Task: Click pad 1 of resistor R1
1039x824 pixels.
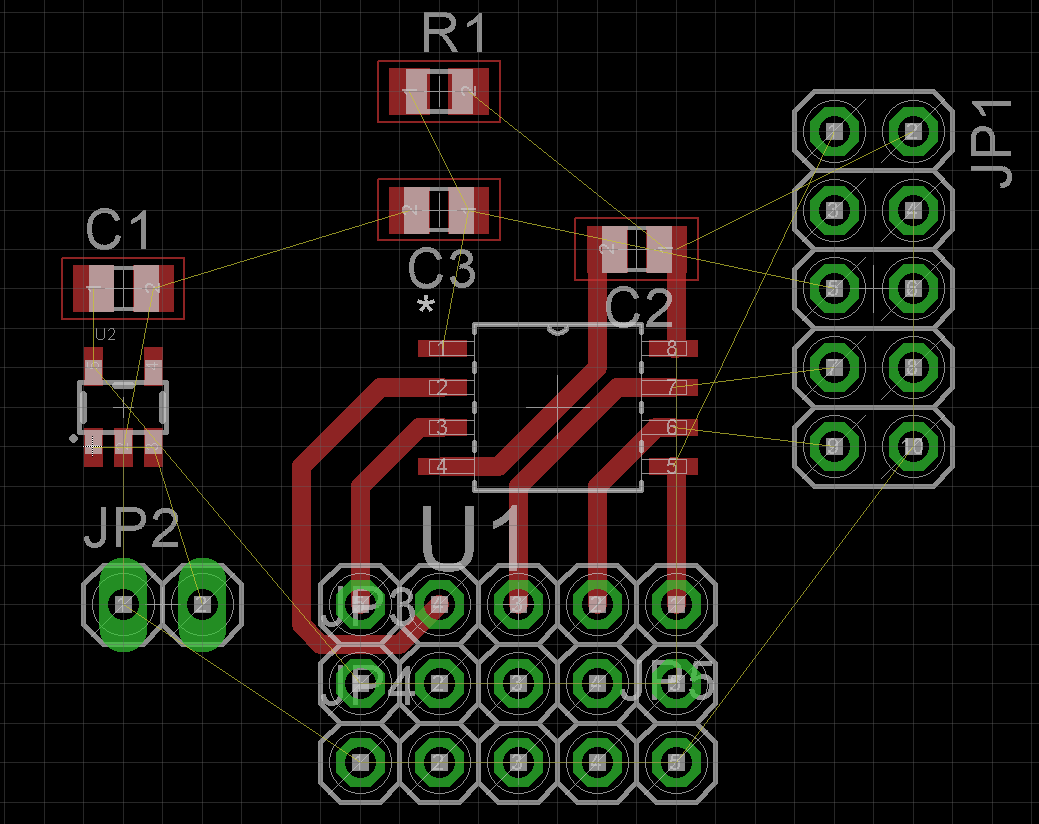Action: click(x=409, y=91)
